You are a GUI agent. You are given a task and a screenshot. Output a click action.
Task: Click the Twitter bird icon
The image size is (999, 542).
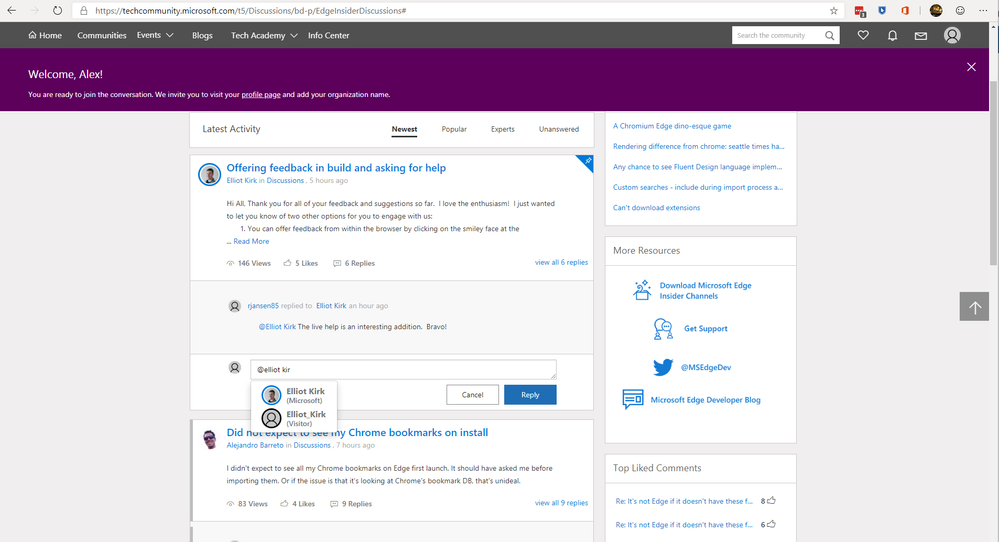(663, 367)
